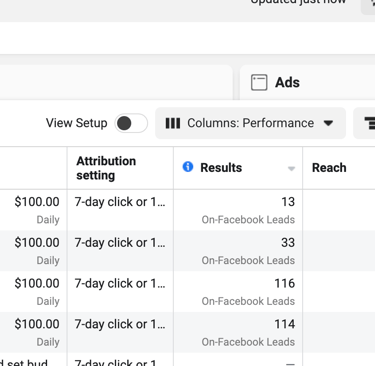The image size is (375, 366).
Task: Open the 114 On-Facebook Leads result
Action: 248,332
